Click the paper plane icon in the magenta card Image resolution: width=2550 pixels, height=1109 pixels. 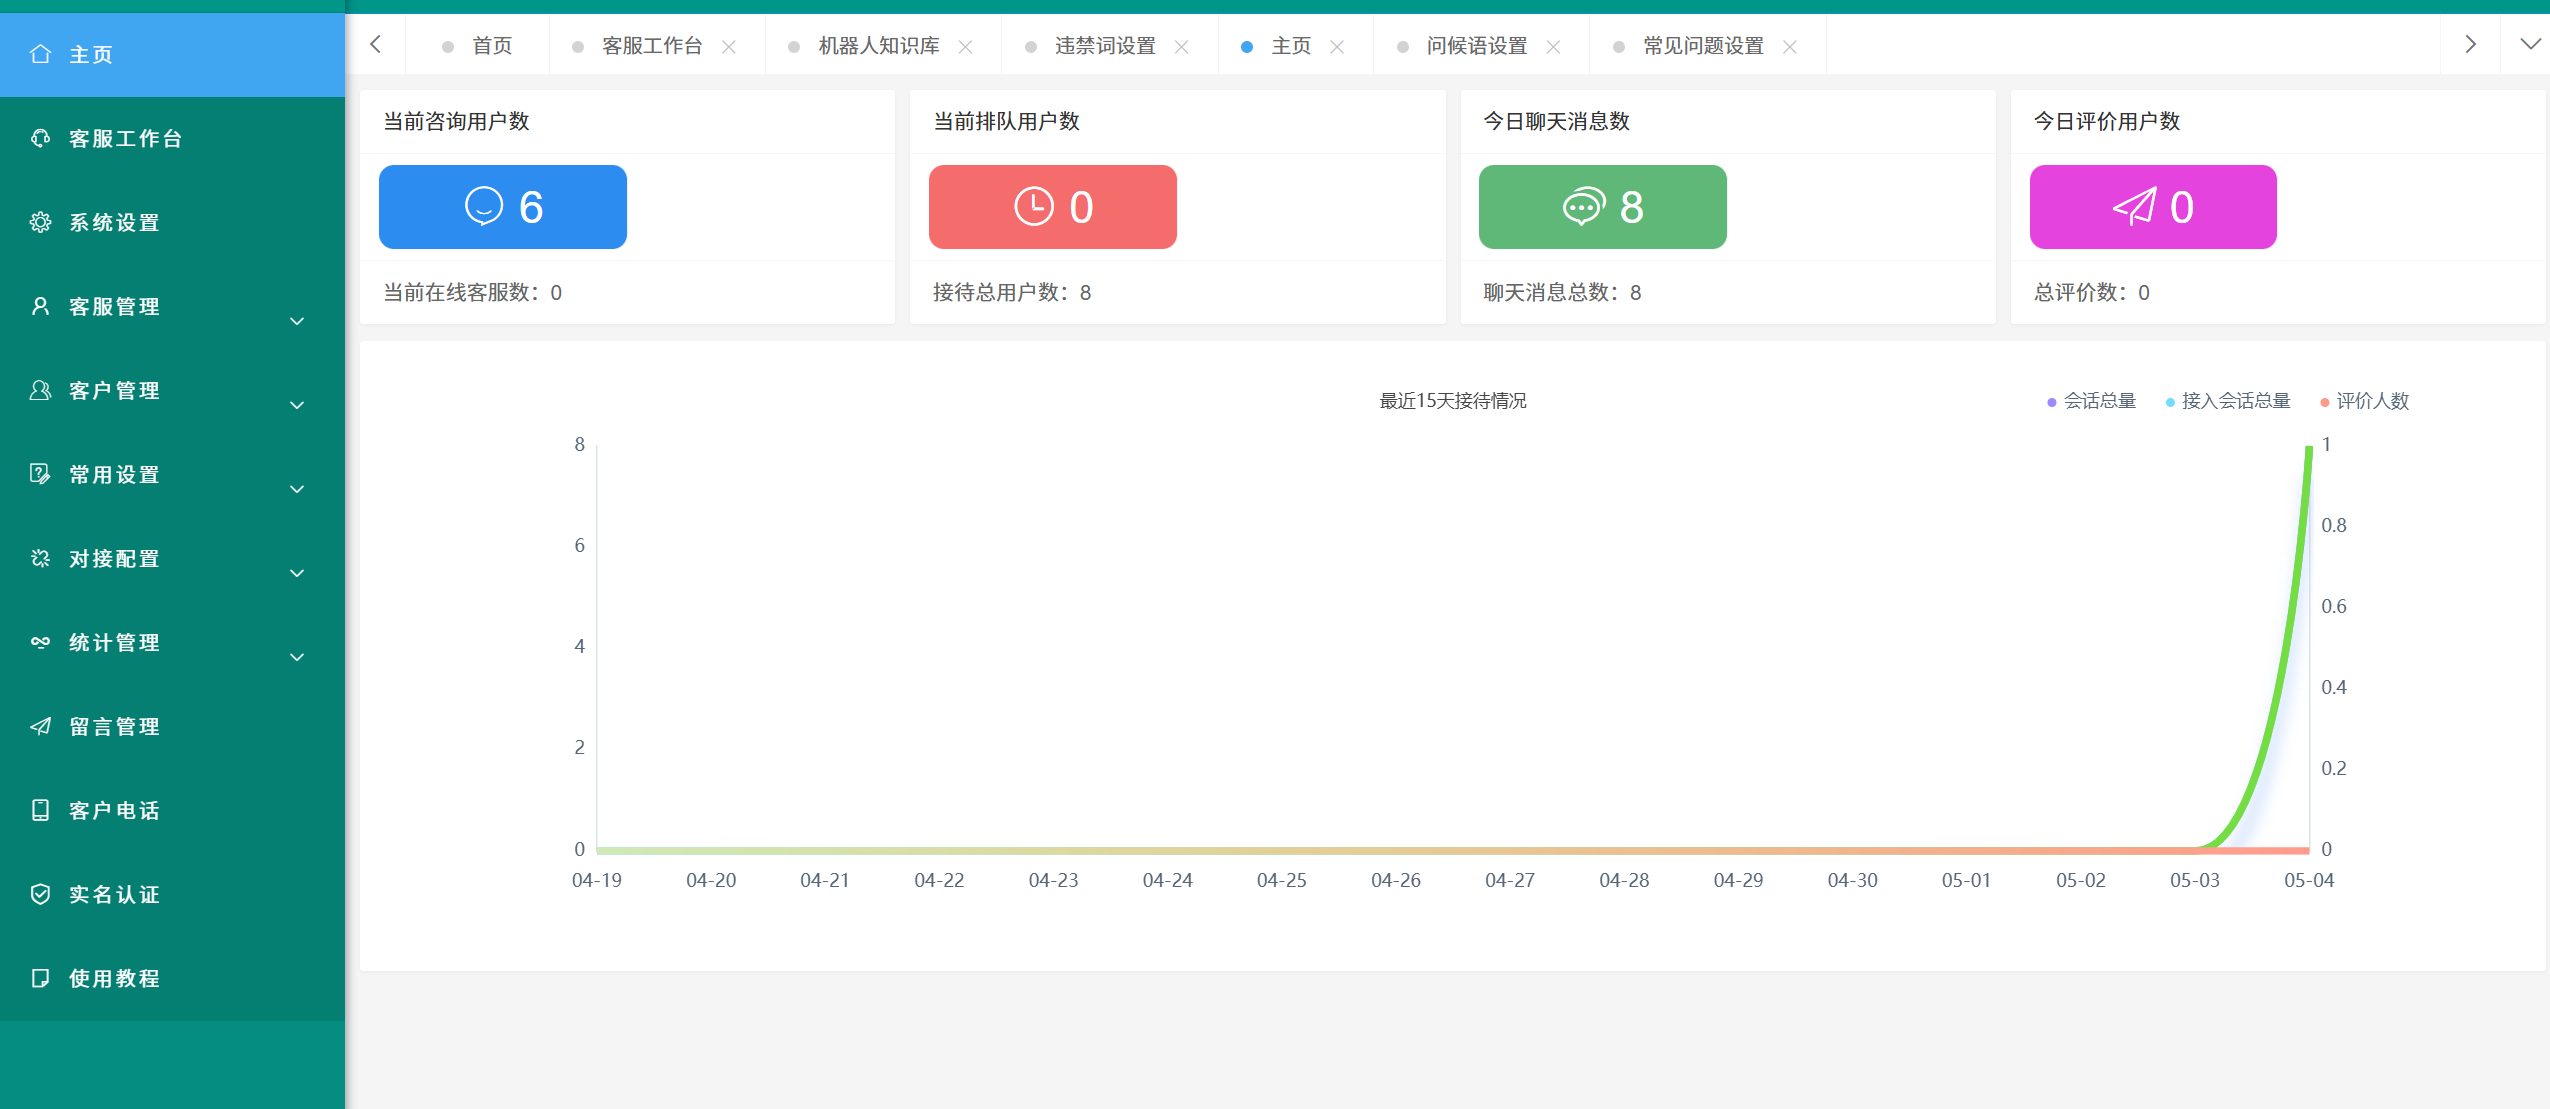pyautogui.click(x=2134, y=206)
